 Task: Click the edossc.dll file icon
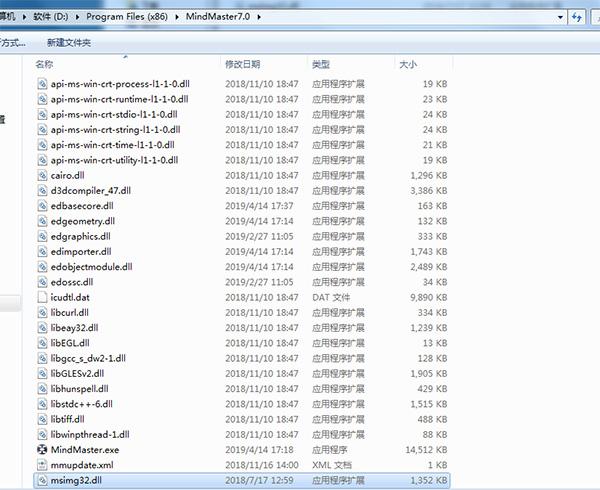(42, 282)
